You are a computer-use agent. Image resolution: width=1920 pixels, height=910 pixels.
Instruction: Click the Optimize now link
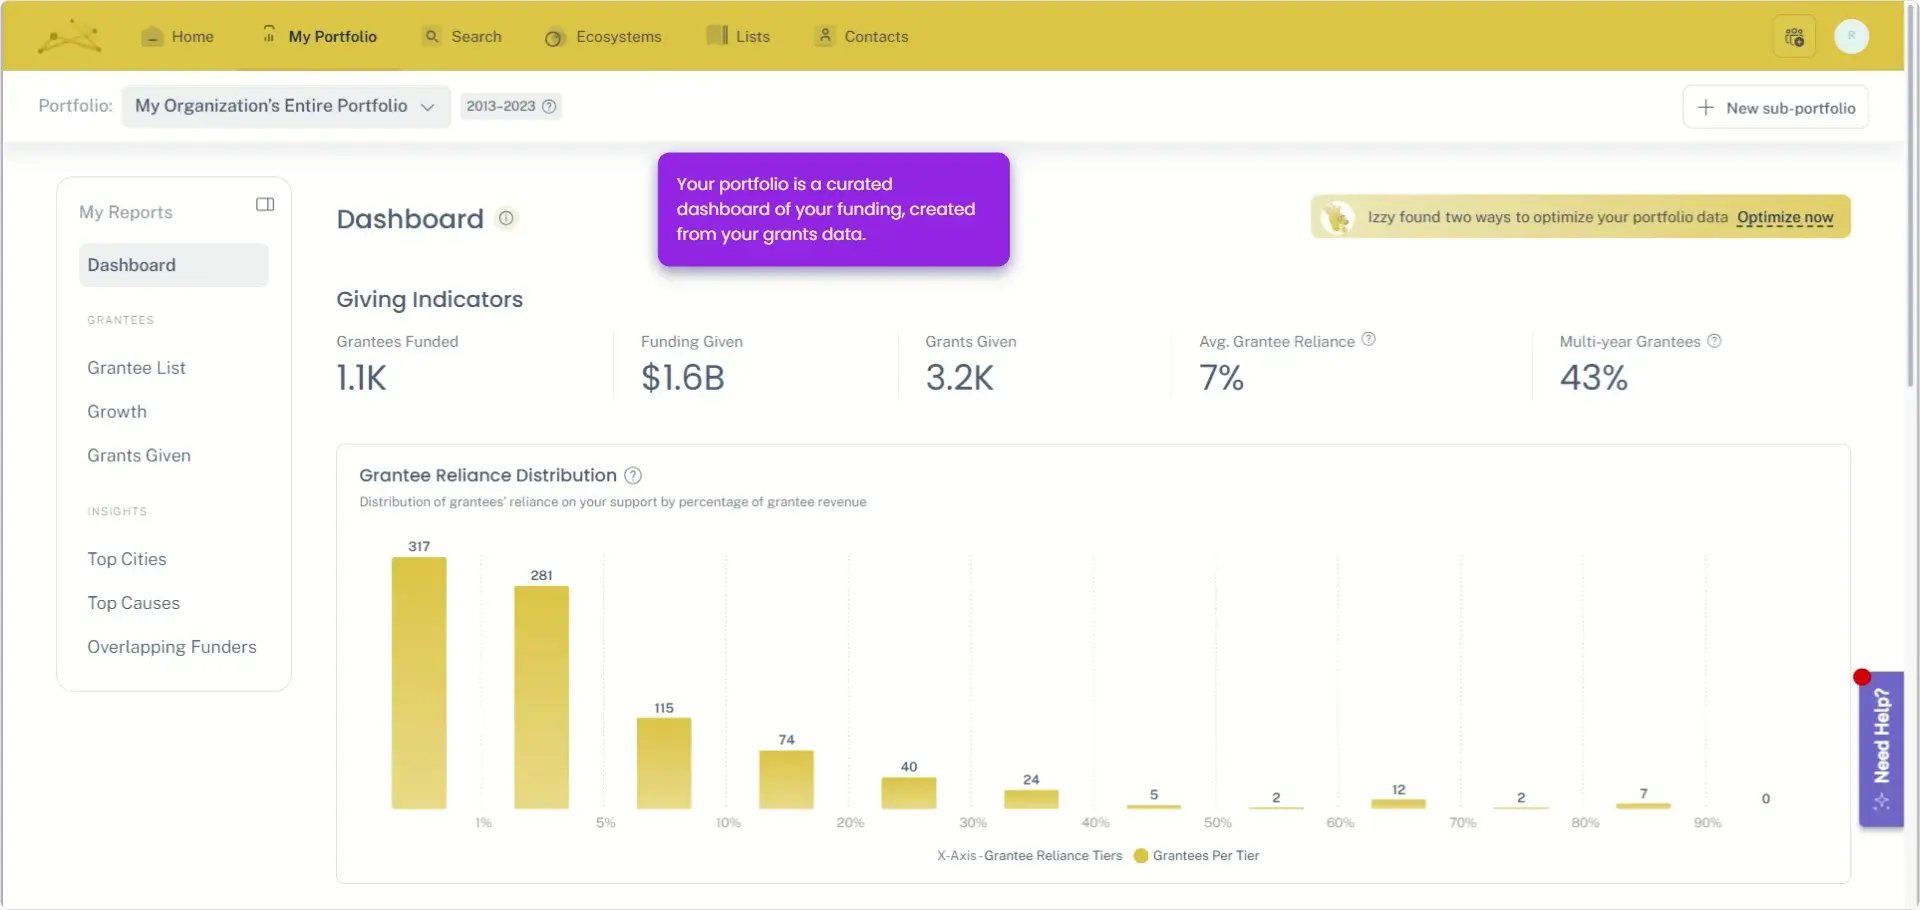tap(1784, 217)
